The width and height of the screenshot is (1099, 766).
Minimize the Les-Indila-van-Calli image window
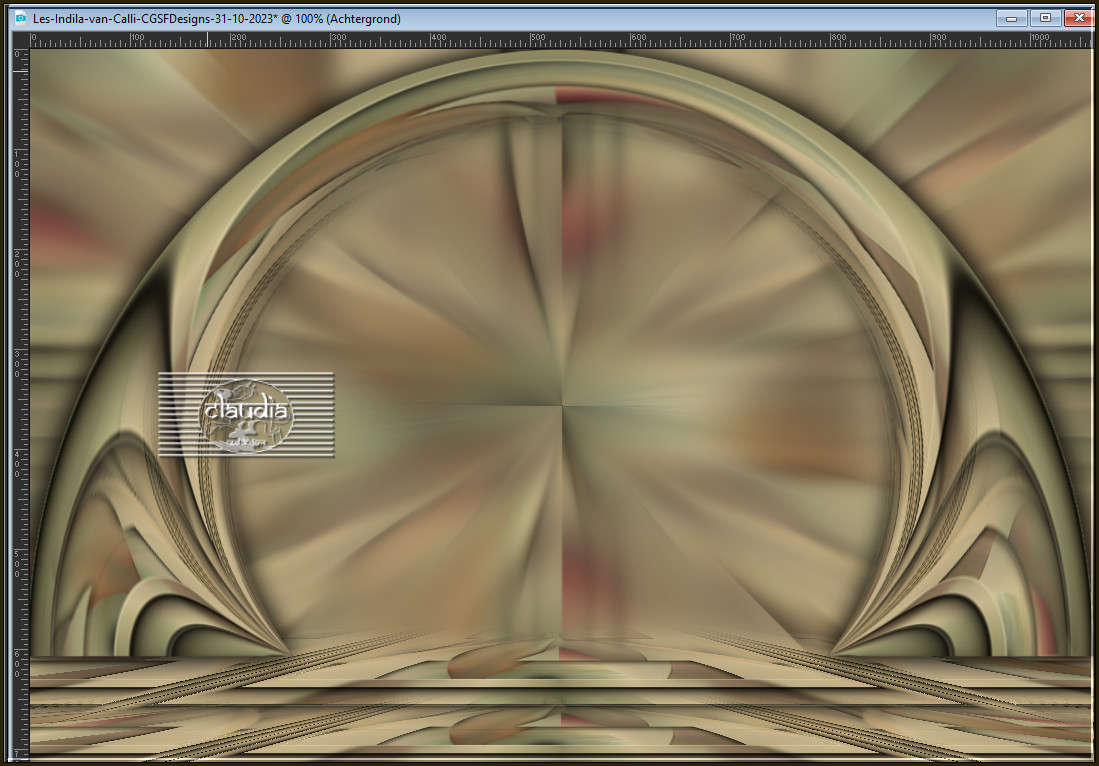1011,18
